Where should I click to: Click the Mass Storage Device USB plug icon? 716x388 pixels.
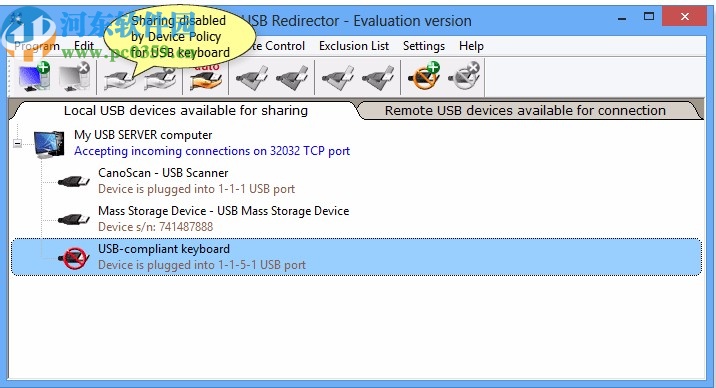pyautogui.click(x=74, y=219)
